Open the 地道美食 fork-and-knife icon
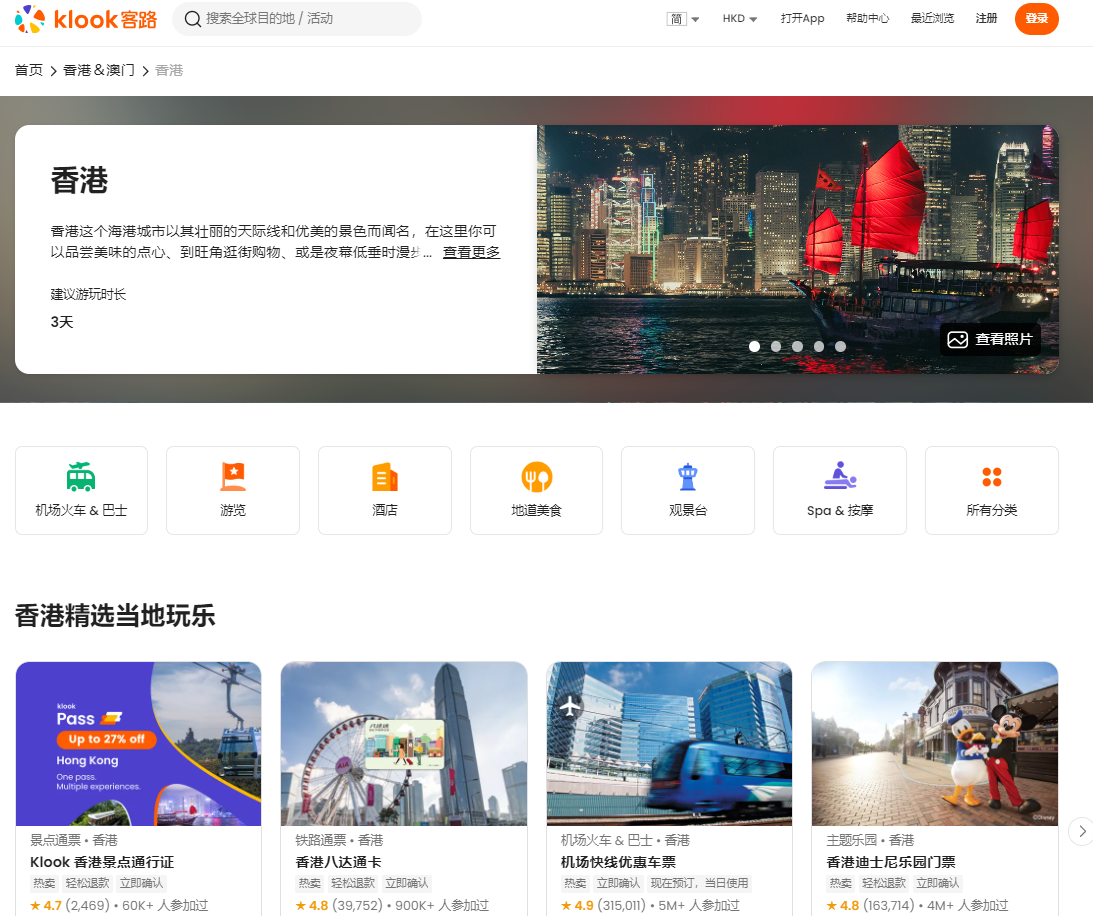This screenshot has width=1093, height=916. point(536,477)
